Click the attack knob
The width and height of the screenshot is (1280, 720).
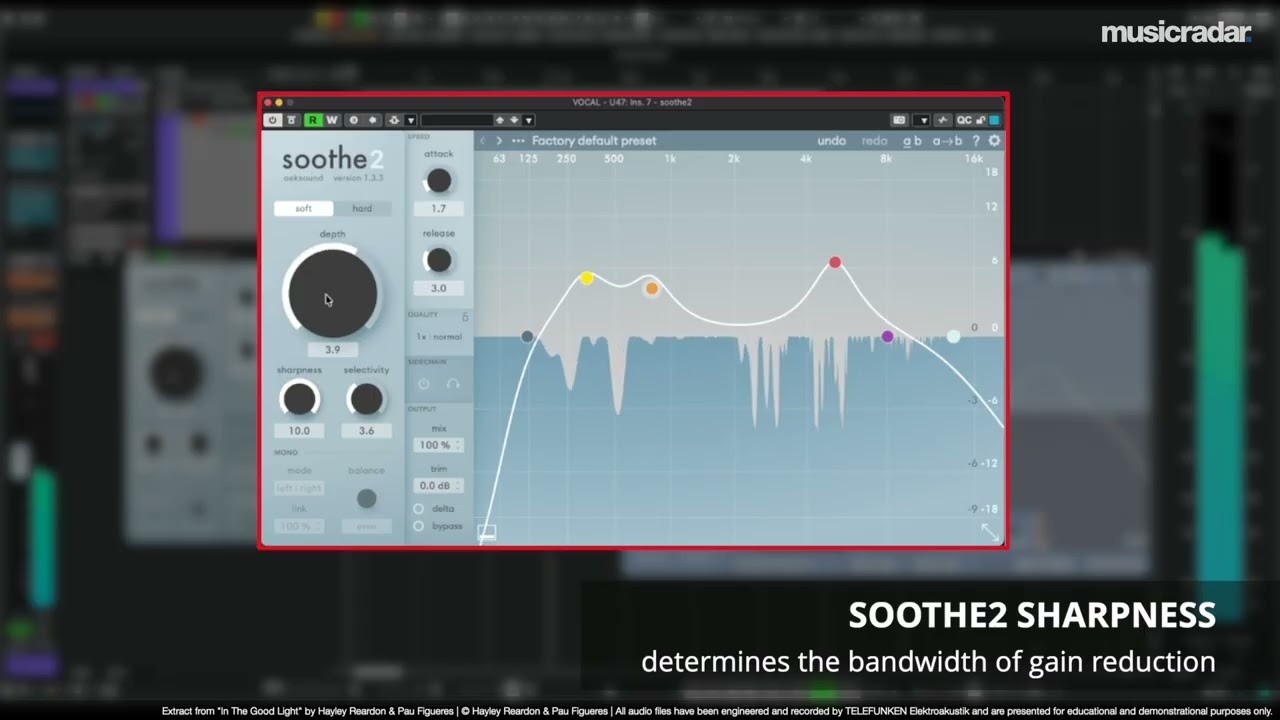click(438, 181)
